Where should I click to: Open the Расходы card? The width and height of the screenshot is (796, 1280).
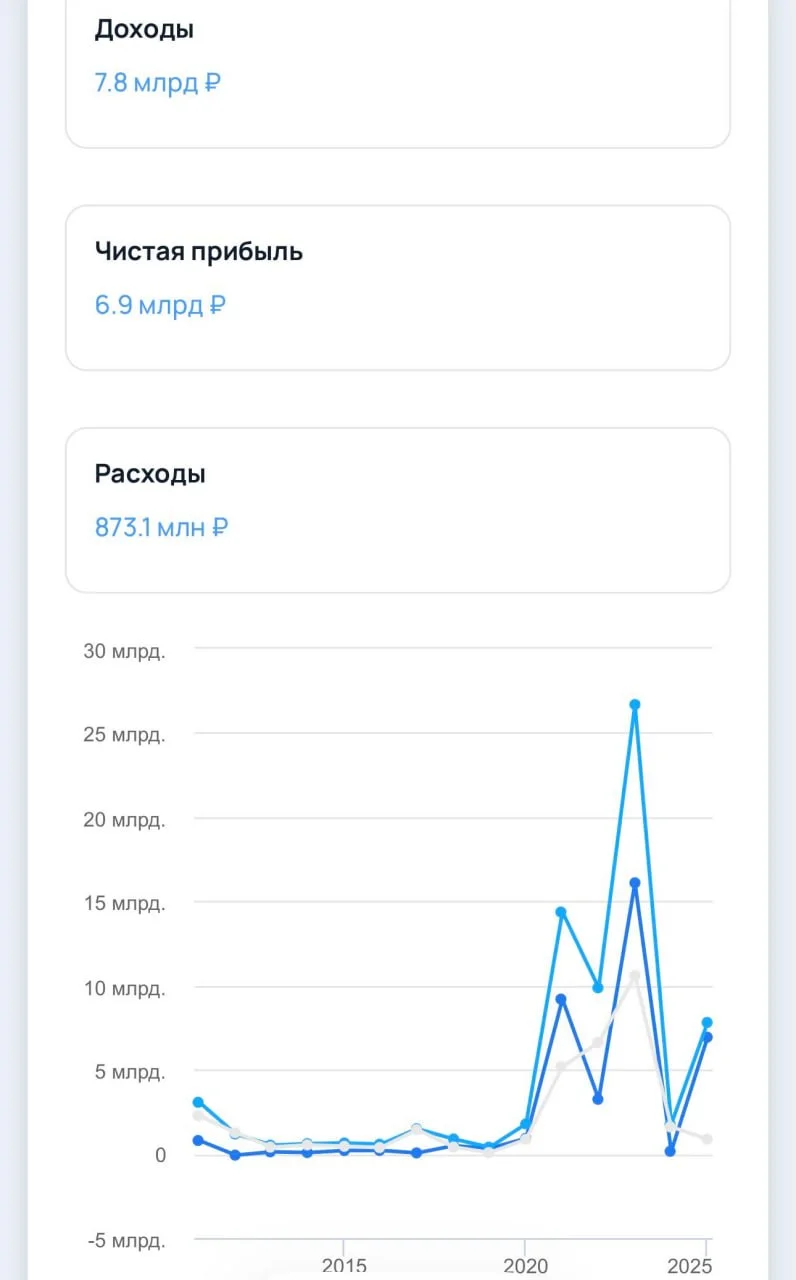398,510
